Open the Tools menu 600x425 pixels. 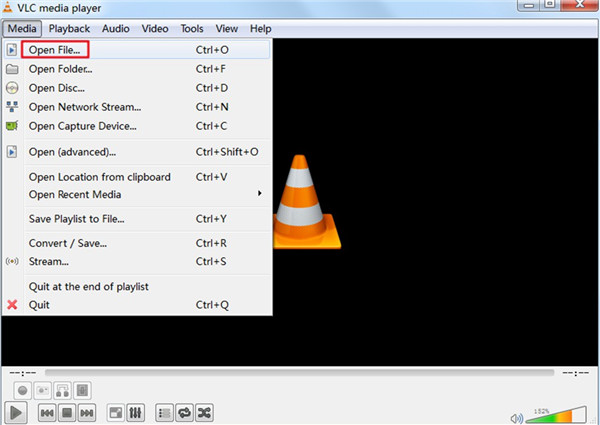point(192,29)
